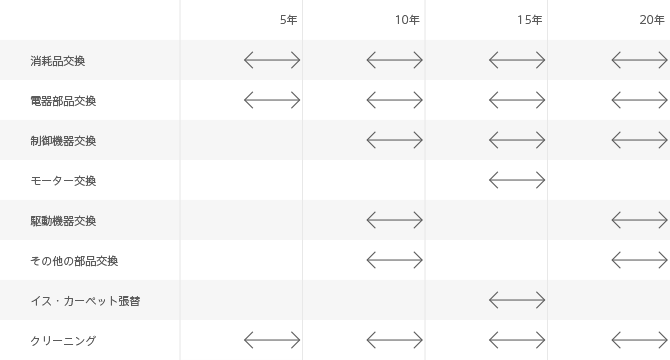Click the 5年 column header

tap(288, 20)
